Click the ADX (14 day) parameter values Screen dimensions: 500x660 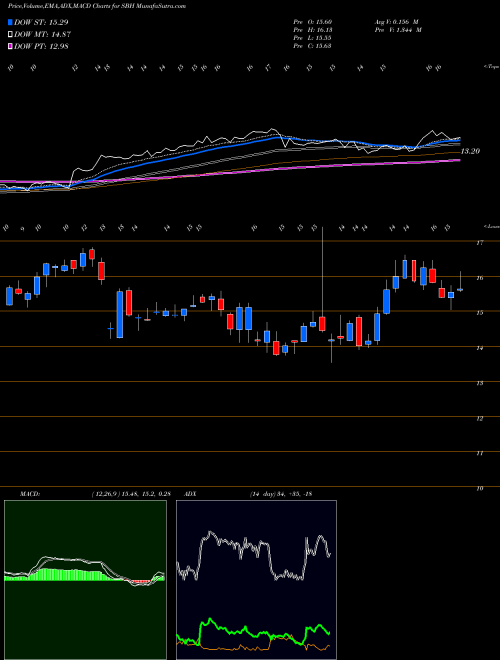point(280,494)
